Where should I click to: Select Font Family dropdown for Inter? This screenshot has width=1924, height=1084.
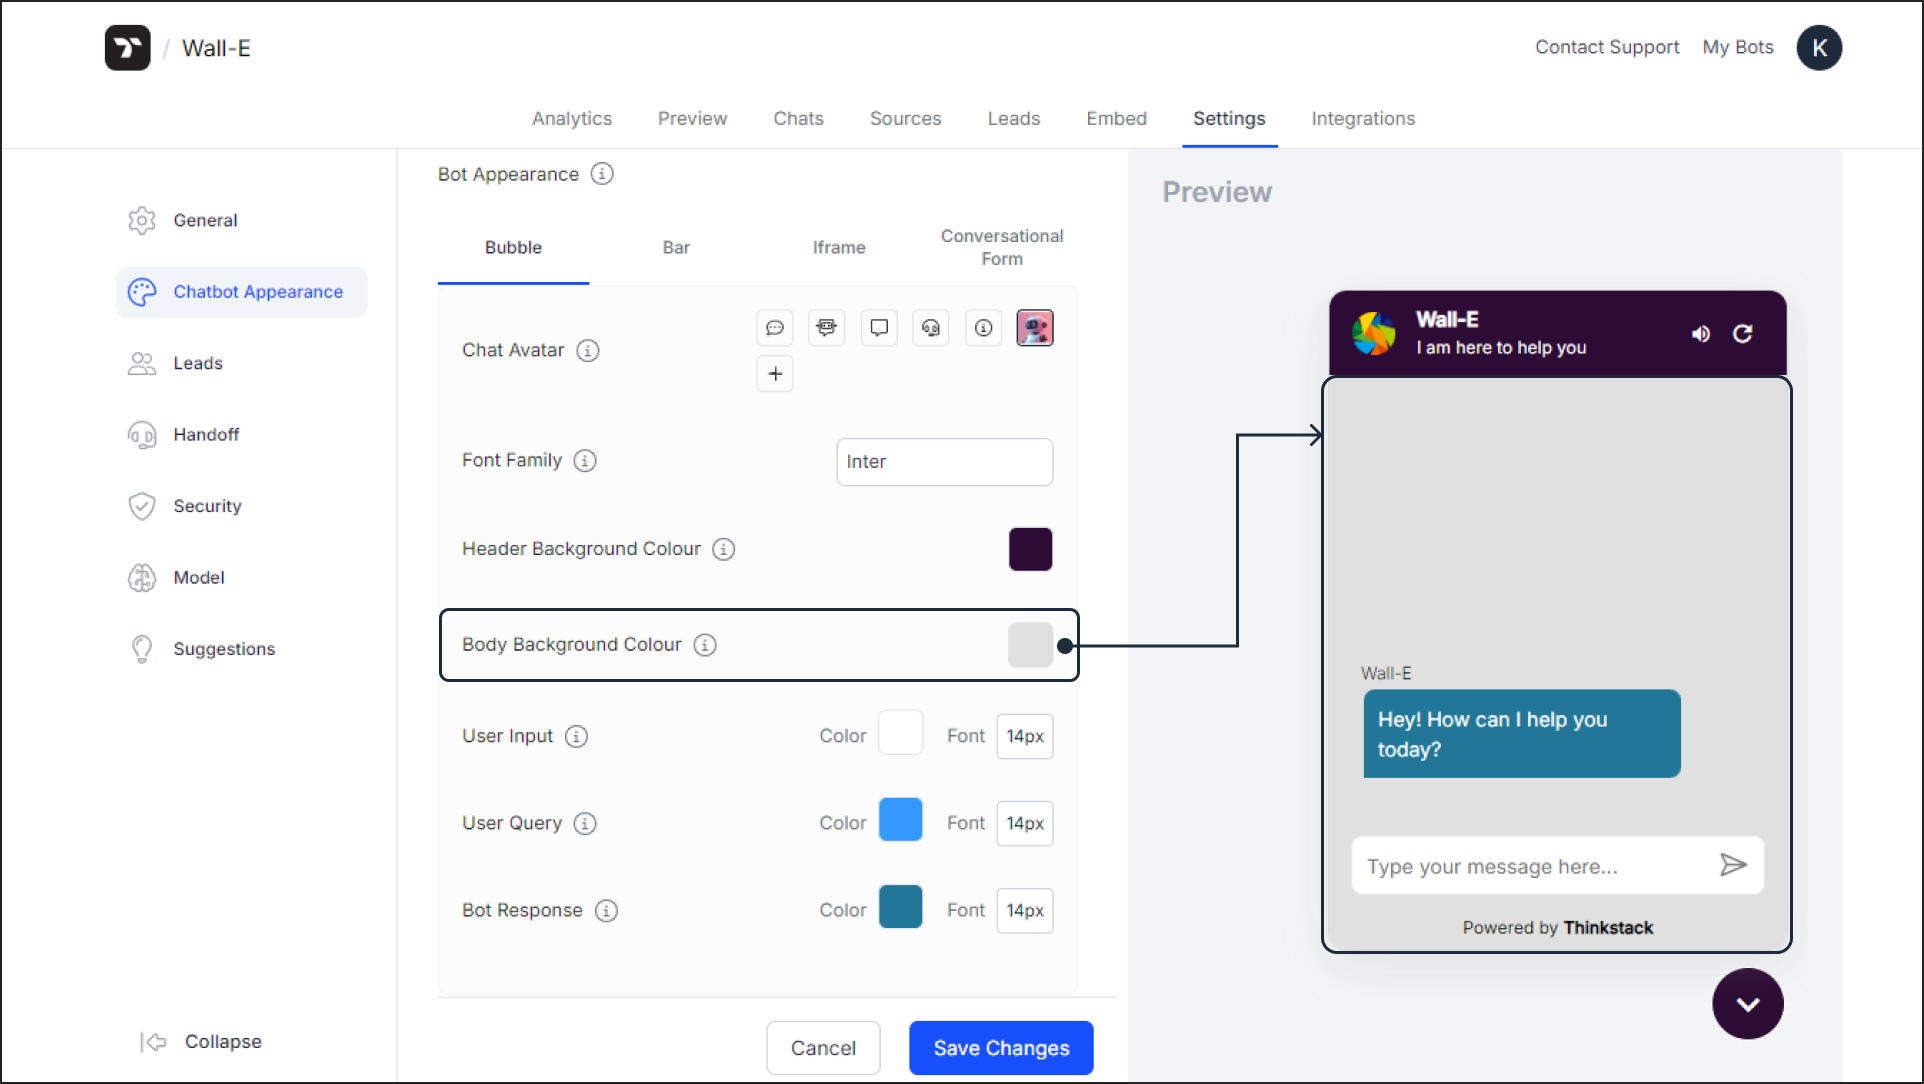point(945,460)
